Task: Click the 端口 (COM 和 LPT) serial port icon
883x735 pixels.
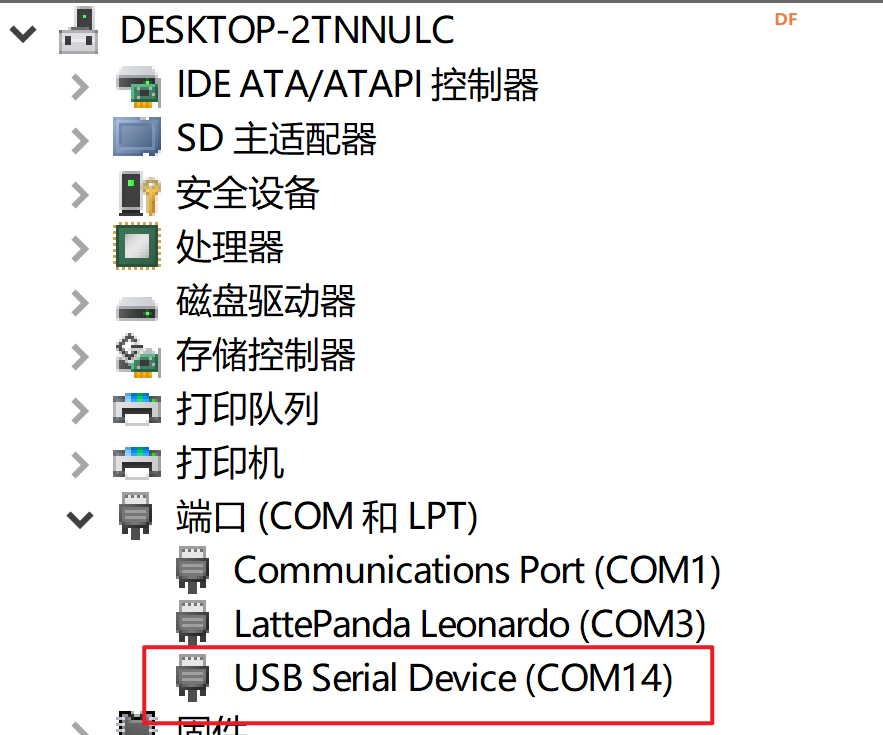Action: [136, 516]
